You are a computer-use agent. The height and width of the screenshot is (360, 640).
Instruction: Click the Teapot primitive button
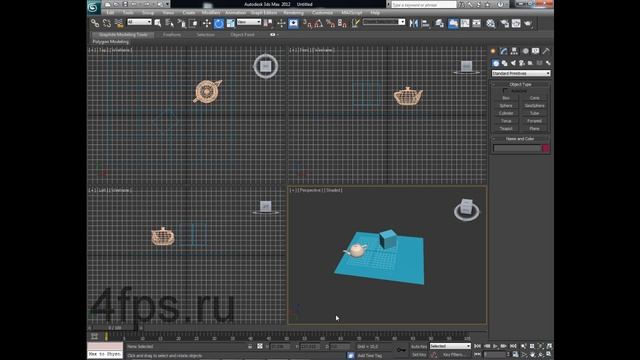pyautogui.click(x=506, y=129)
